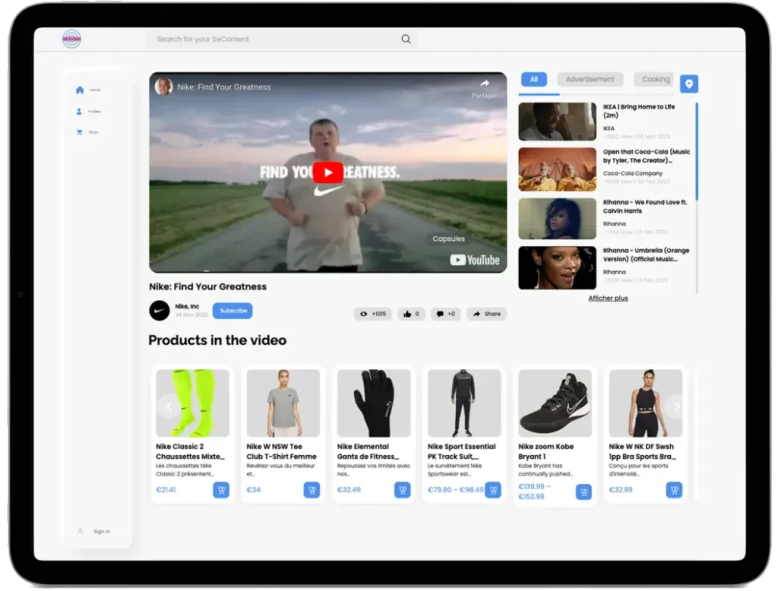This screenshot has height=591, width=778.
Task: Click the search magnifier icon
Action: 406,39
